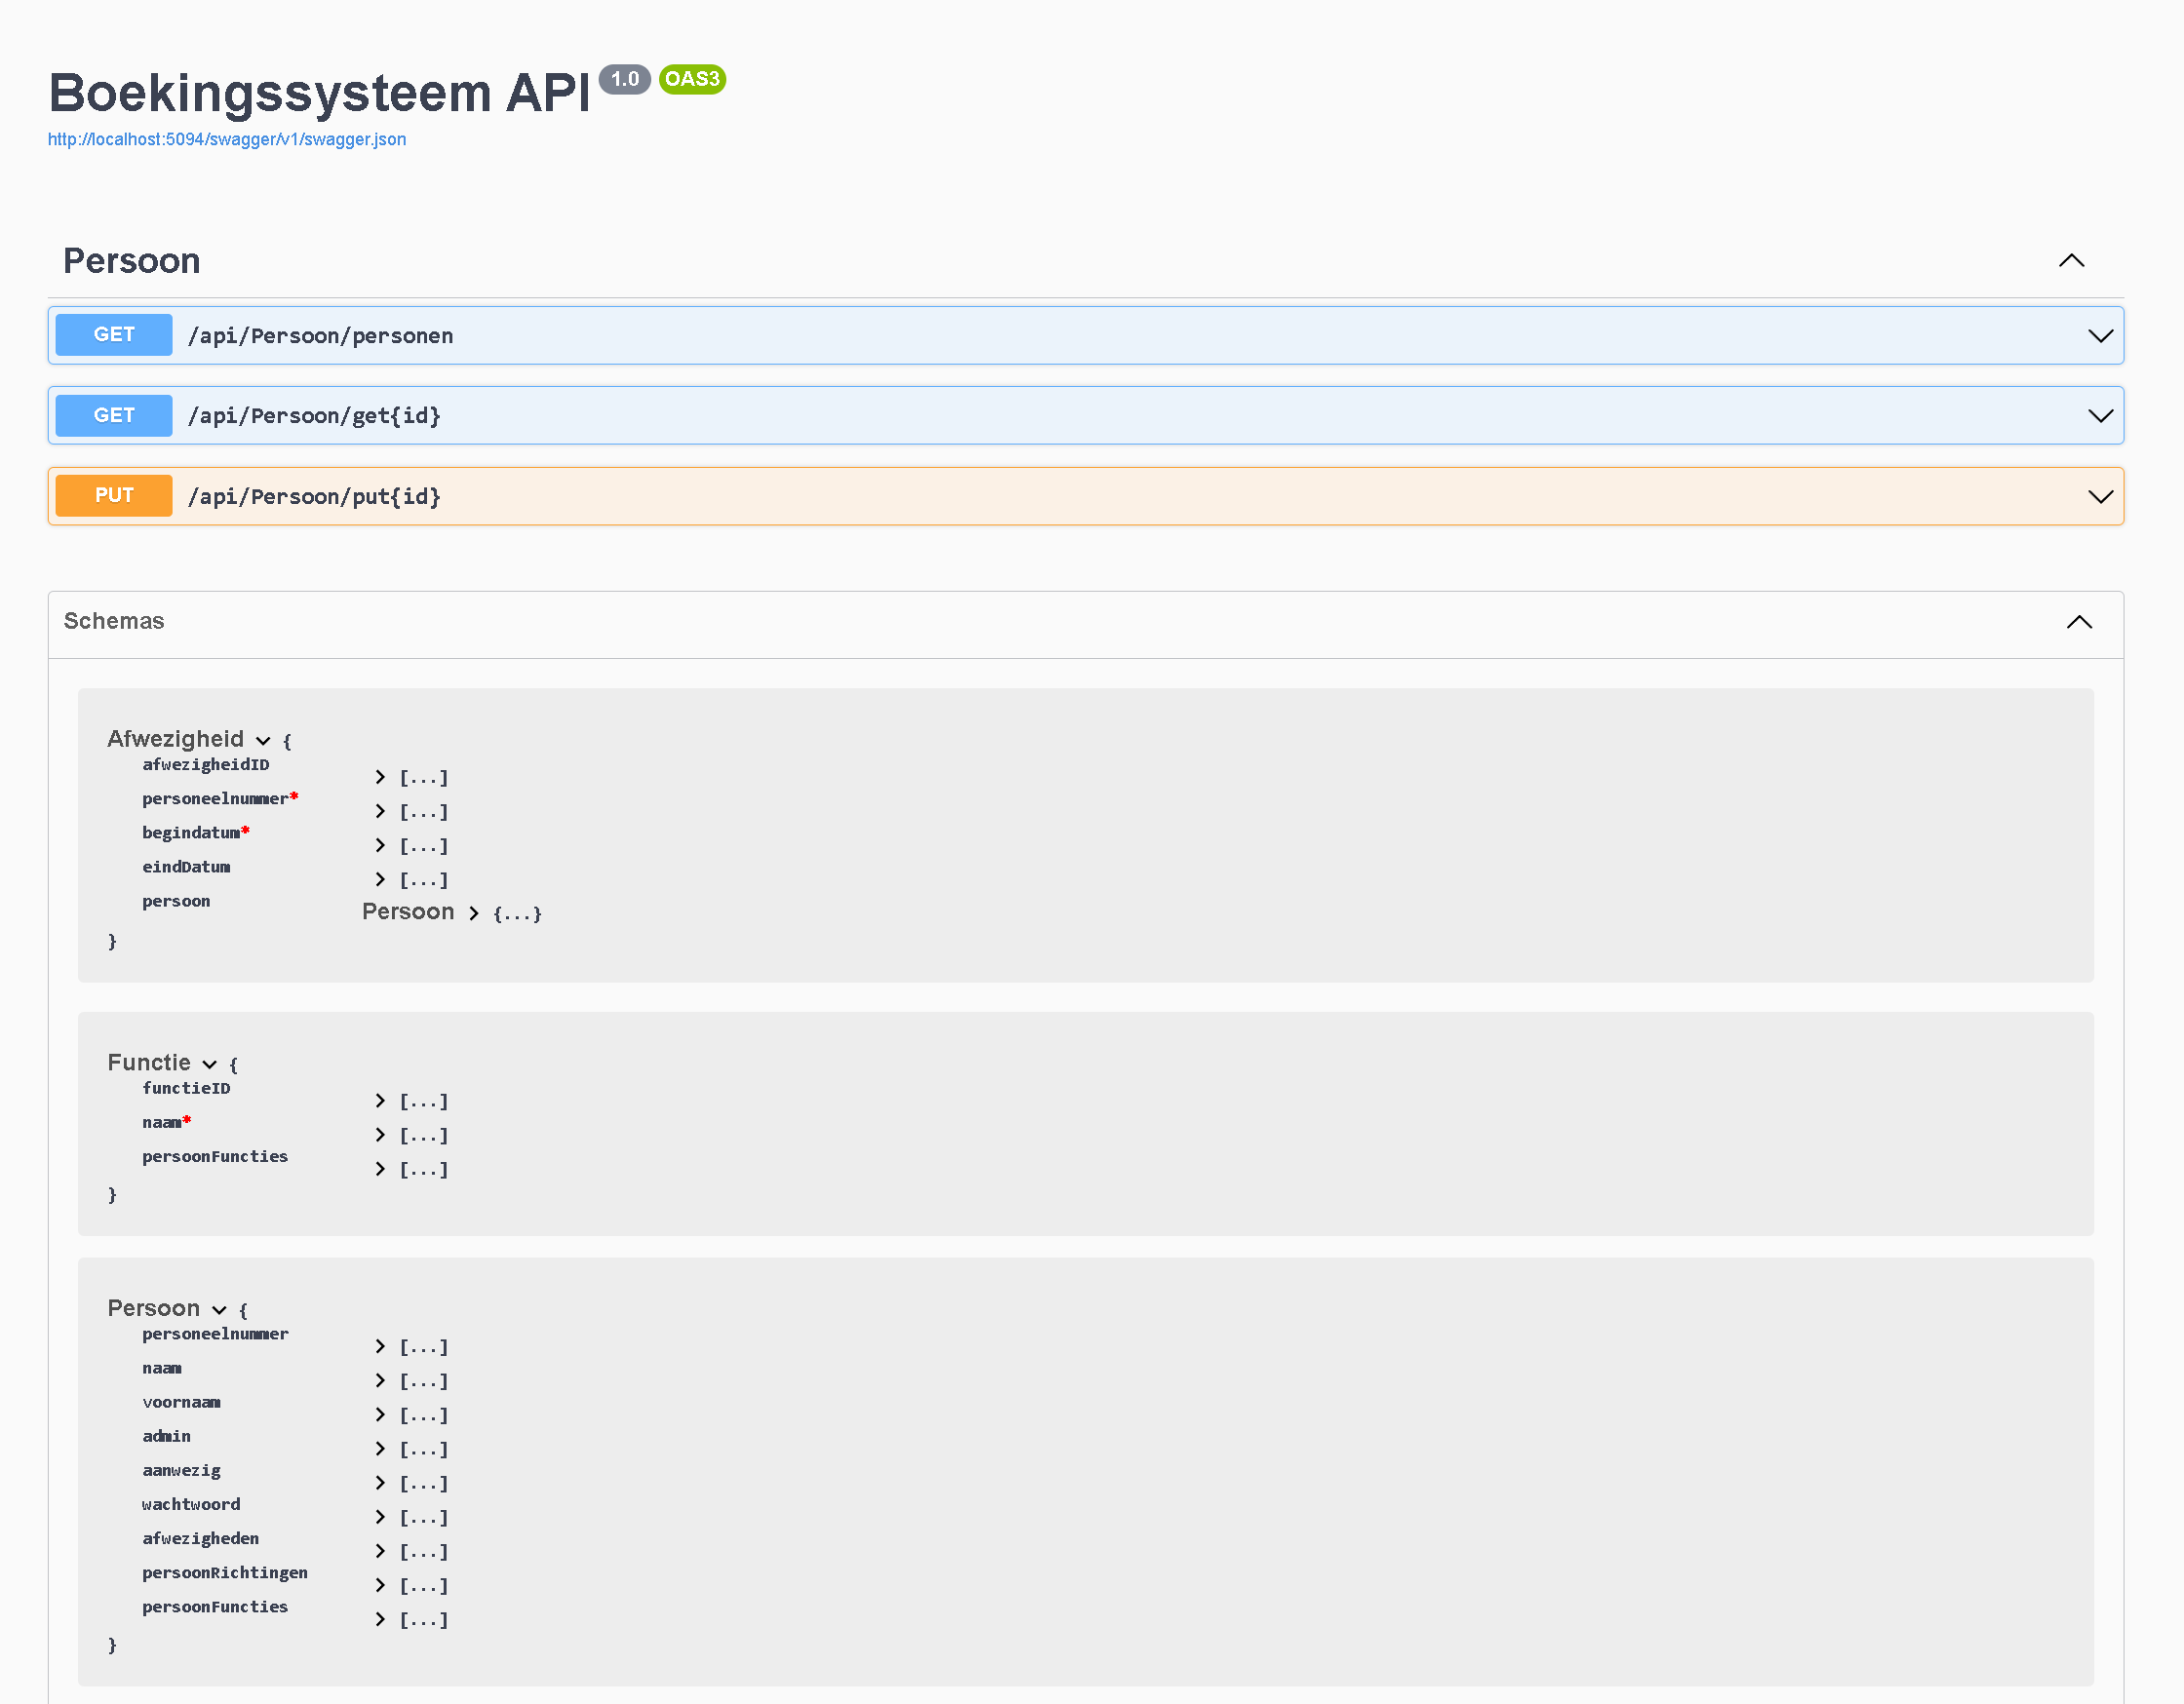Image resolution: width=2184 pixels, height=1704 pixels.
Task: Collapse the Afwezigheid schema model
Action: coord(263,741)
